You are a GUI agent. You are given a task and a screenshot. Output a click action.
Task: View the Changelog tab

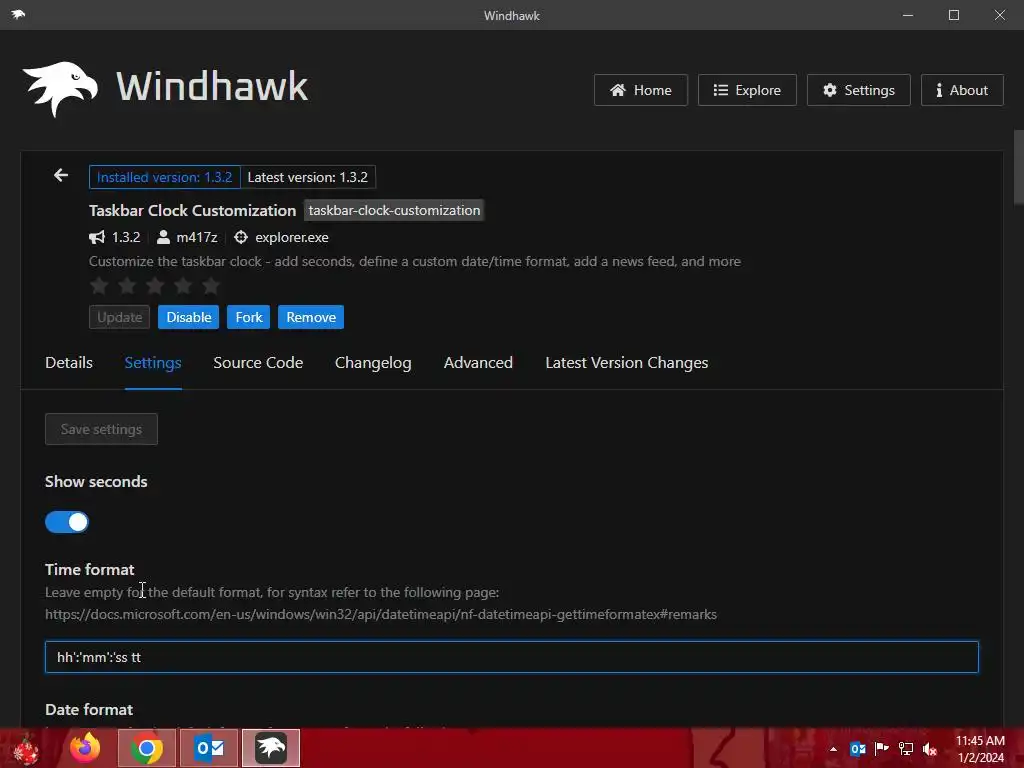pyautogui.click(x=373, y=362)
